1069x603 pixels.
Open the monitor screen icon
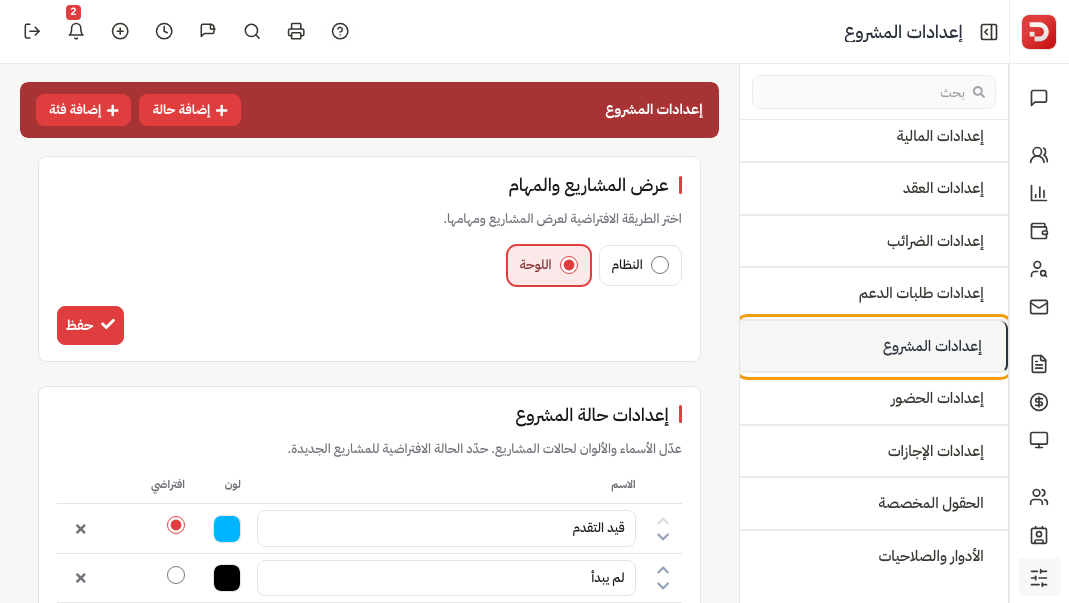pos(1038,440)
